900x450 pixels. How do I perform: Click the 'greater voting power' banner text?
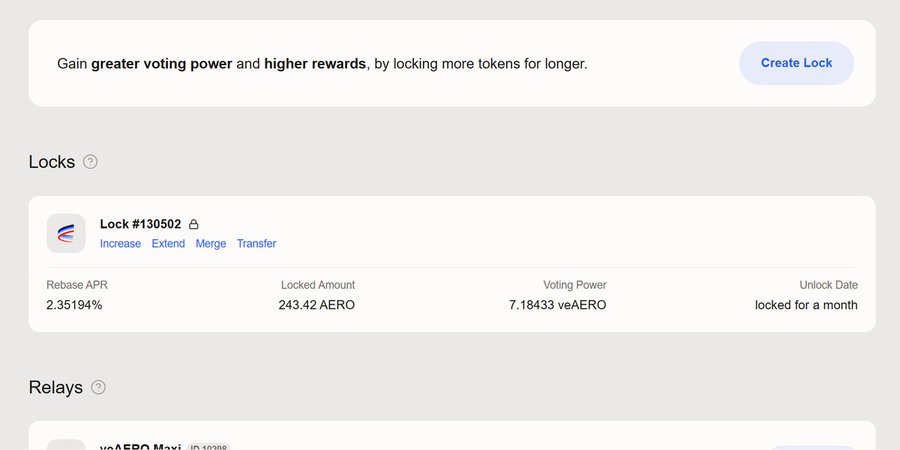tap(162, 64)
